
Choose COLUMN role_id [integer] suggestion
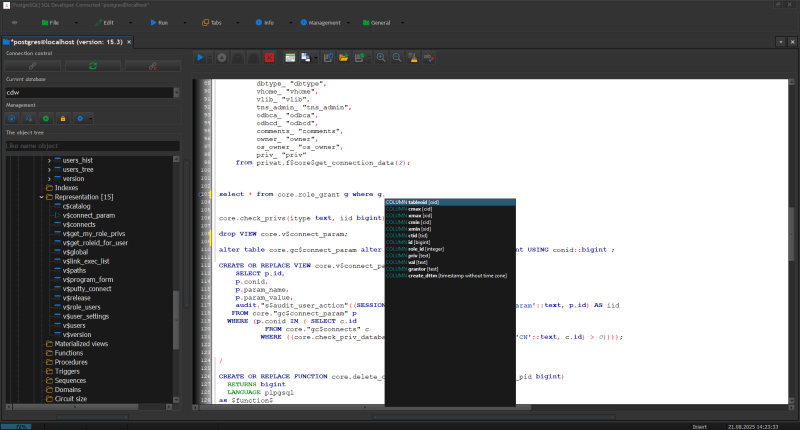[450, 249]
